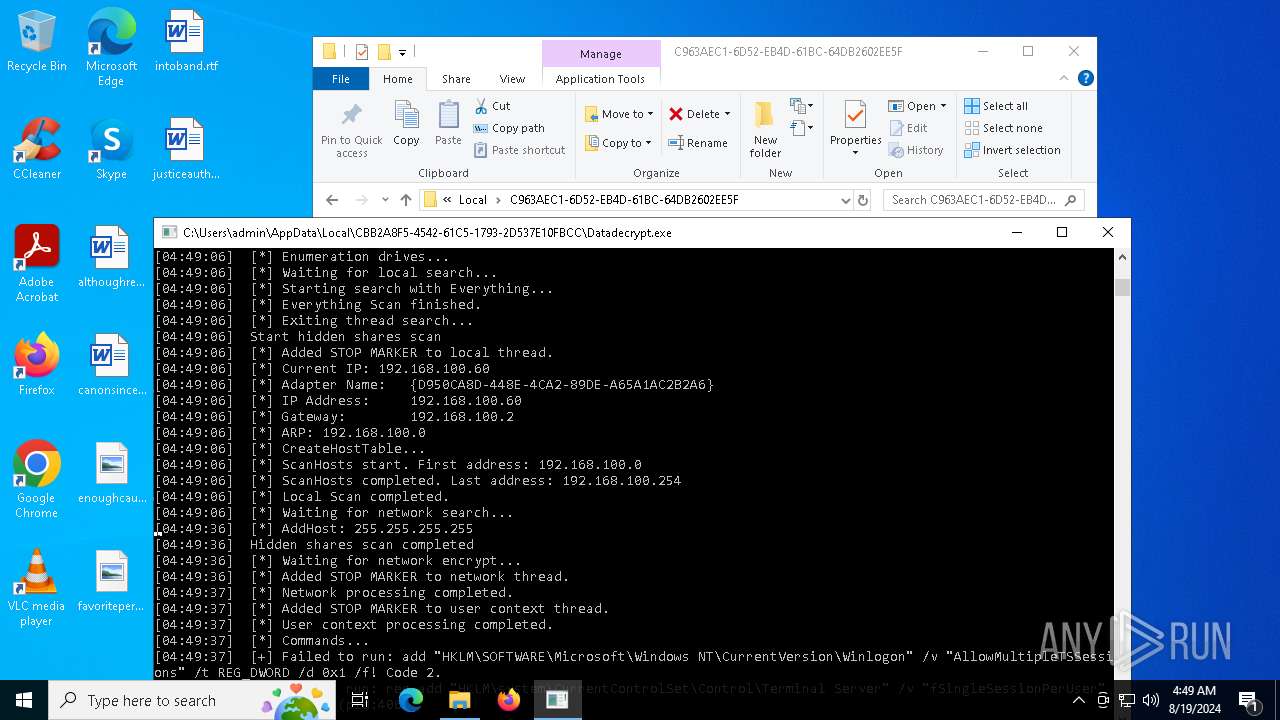Open the File menu tab
Image resolution: width=1280 pixels, height=720 pixels.
point(341,79)
